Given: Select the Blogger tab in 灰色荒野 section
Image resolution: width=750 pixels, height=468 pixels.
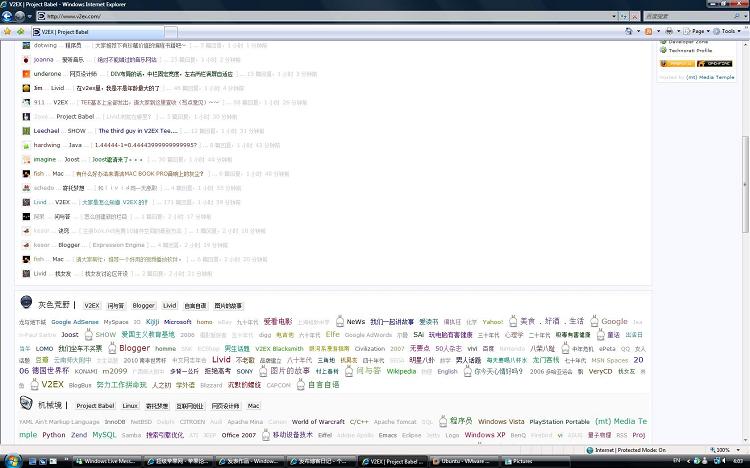Looking at the screenshot, I should point(144,305).
